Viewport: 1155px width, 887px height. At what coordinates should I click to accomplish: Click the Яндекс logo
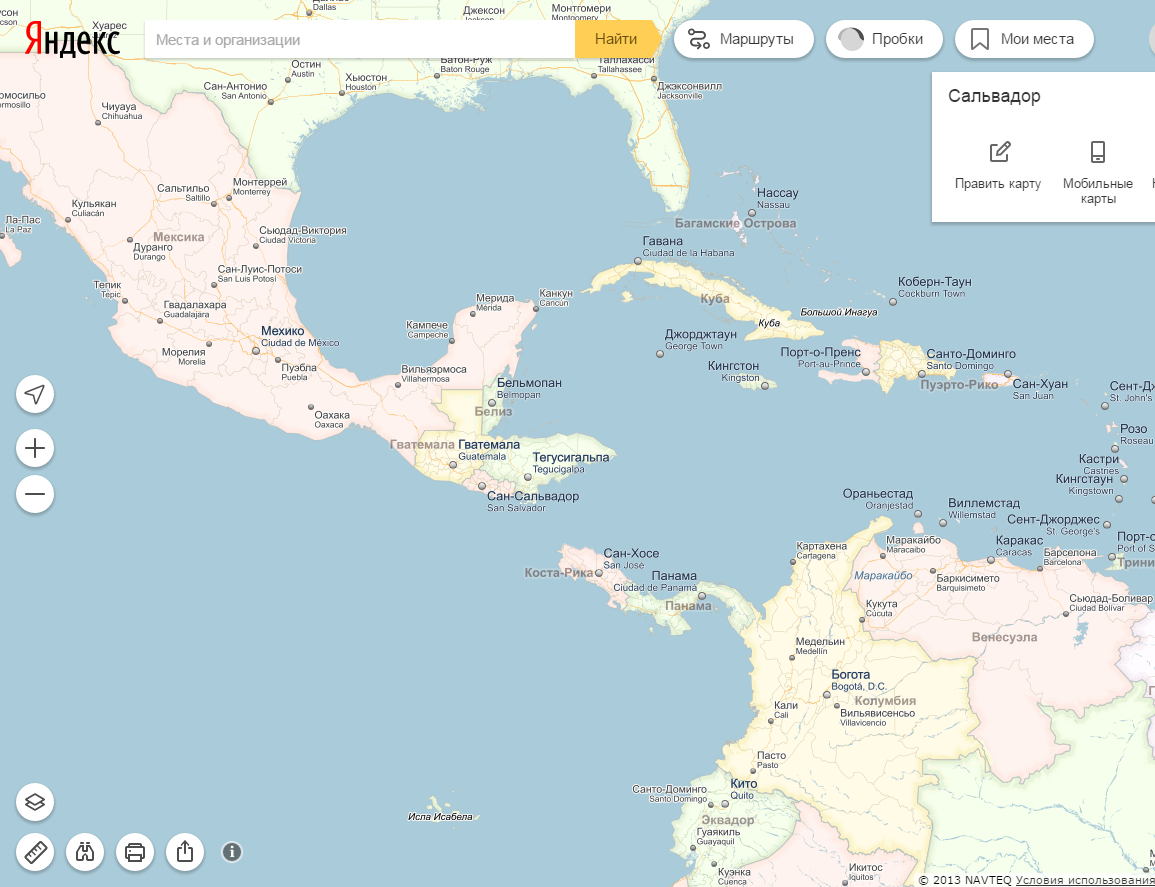[72, 40]
